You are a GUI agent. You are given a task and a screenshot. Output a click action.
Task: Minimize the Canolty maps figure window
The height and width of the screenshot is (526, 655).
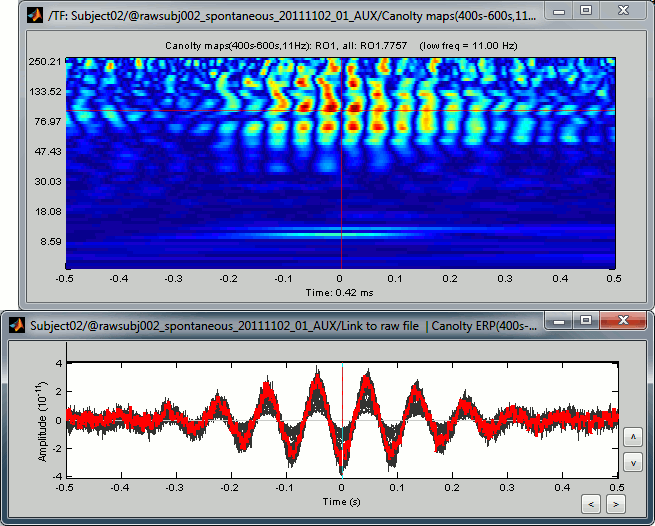(558, 11)
